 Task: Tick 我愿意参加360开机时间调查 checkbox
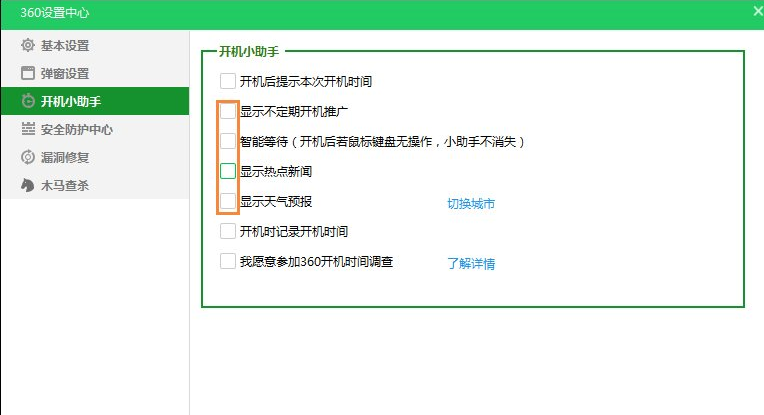pos(228,261)
